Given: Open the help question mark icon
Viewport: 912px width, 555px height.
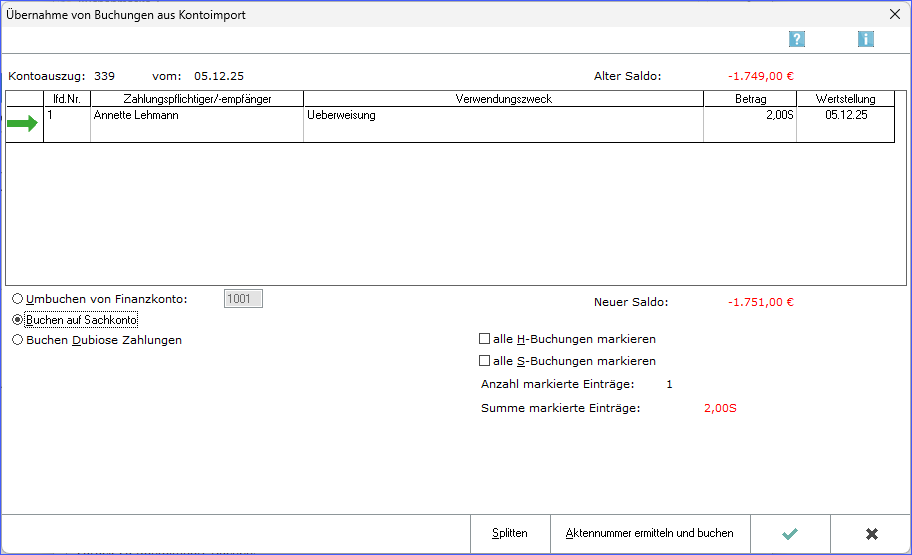Looking at the screenshot, I should [x=797, y=39].
